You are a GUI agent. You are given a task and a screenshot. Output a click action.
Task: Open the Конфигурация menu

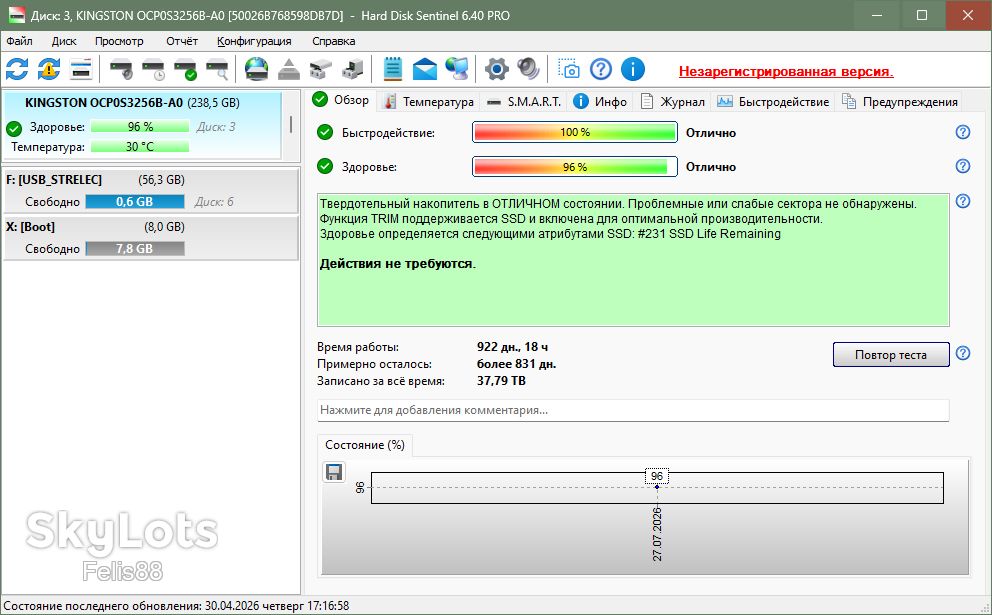254,41
